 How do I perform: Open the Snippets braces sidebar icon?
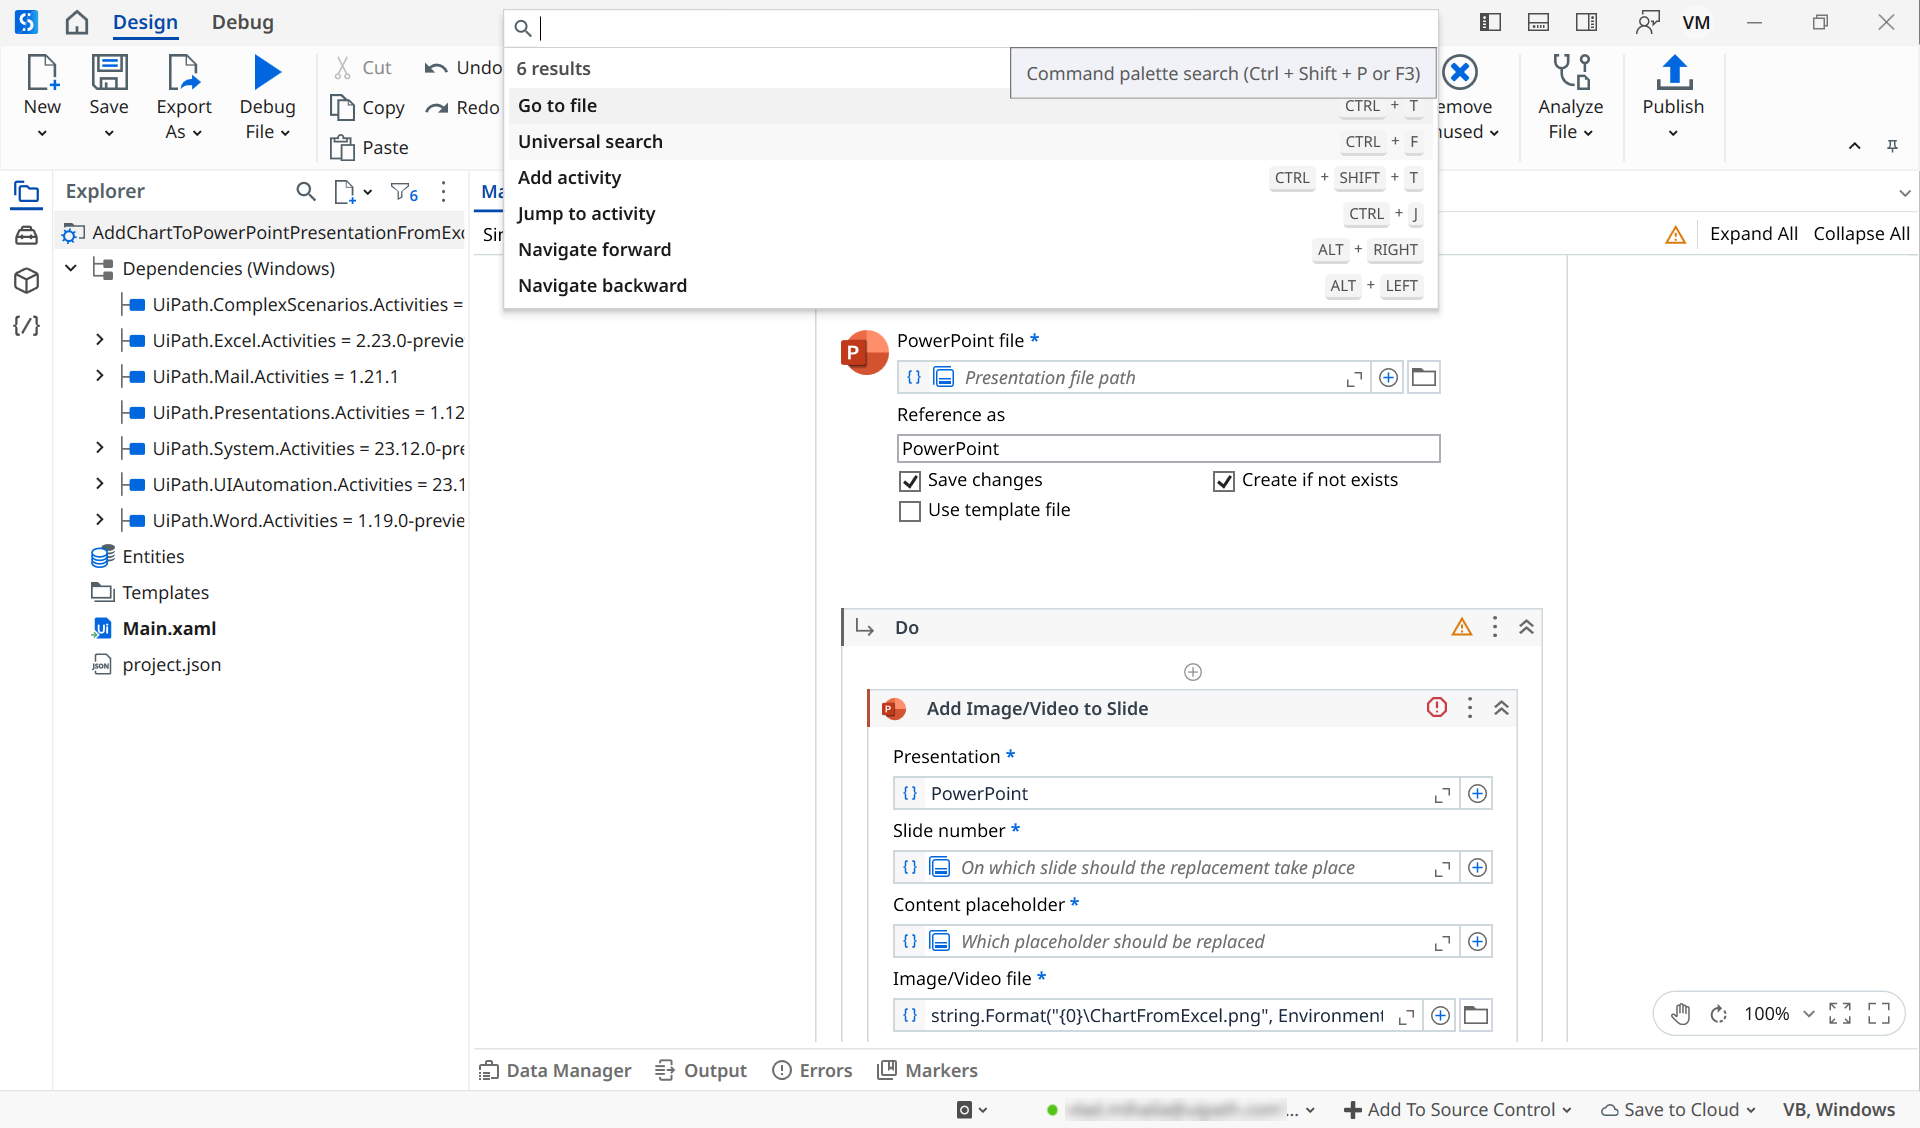[27, 326]
